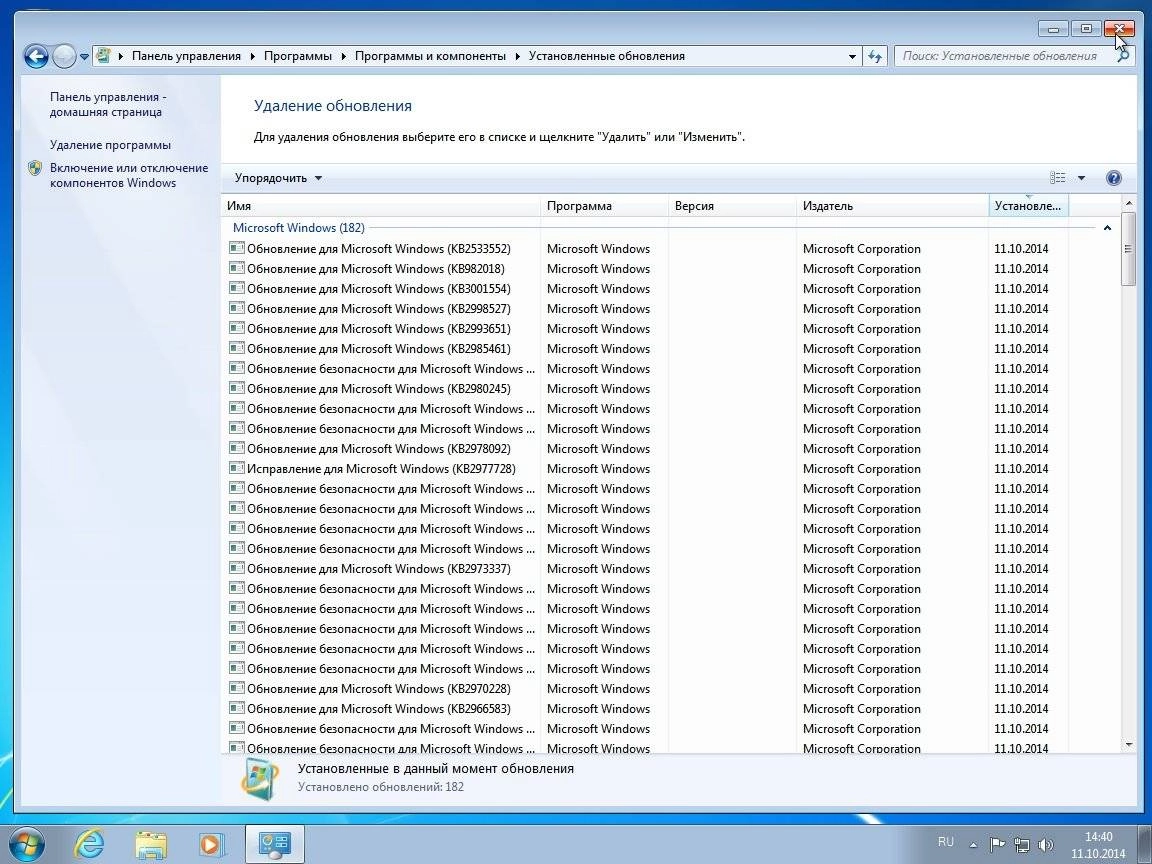Sort by Издатель column header
This screenshot has width=1152, height=864.
click(x=892, y=206)
